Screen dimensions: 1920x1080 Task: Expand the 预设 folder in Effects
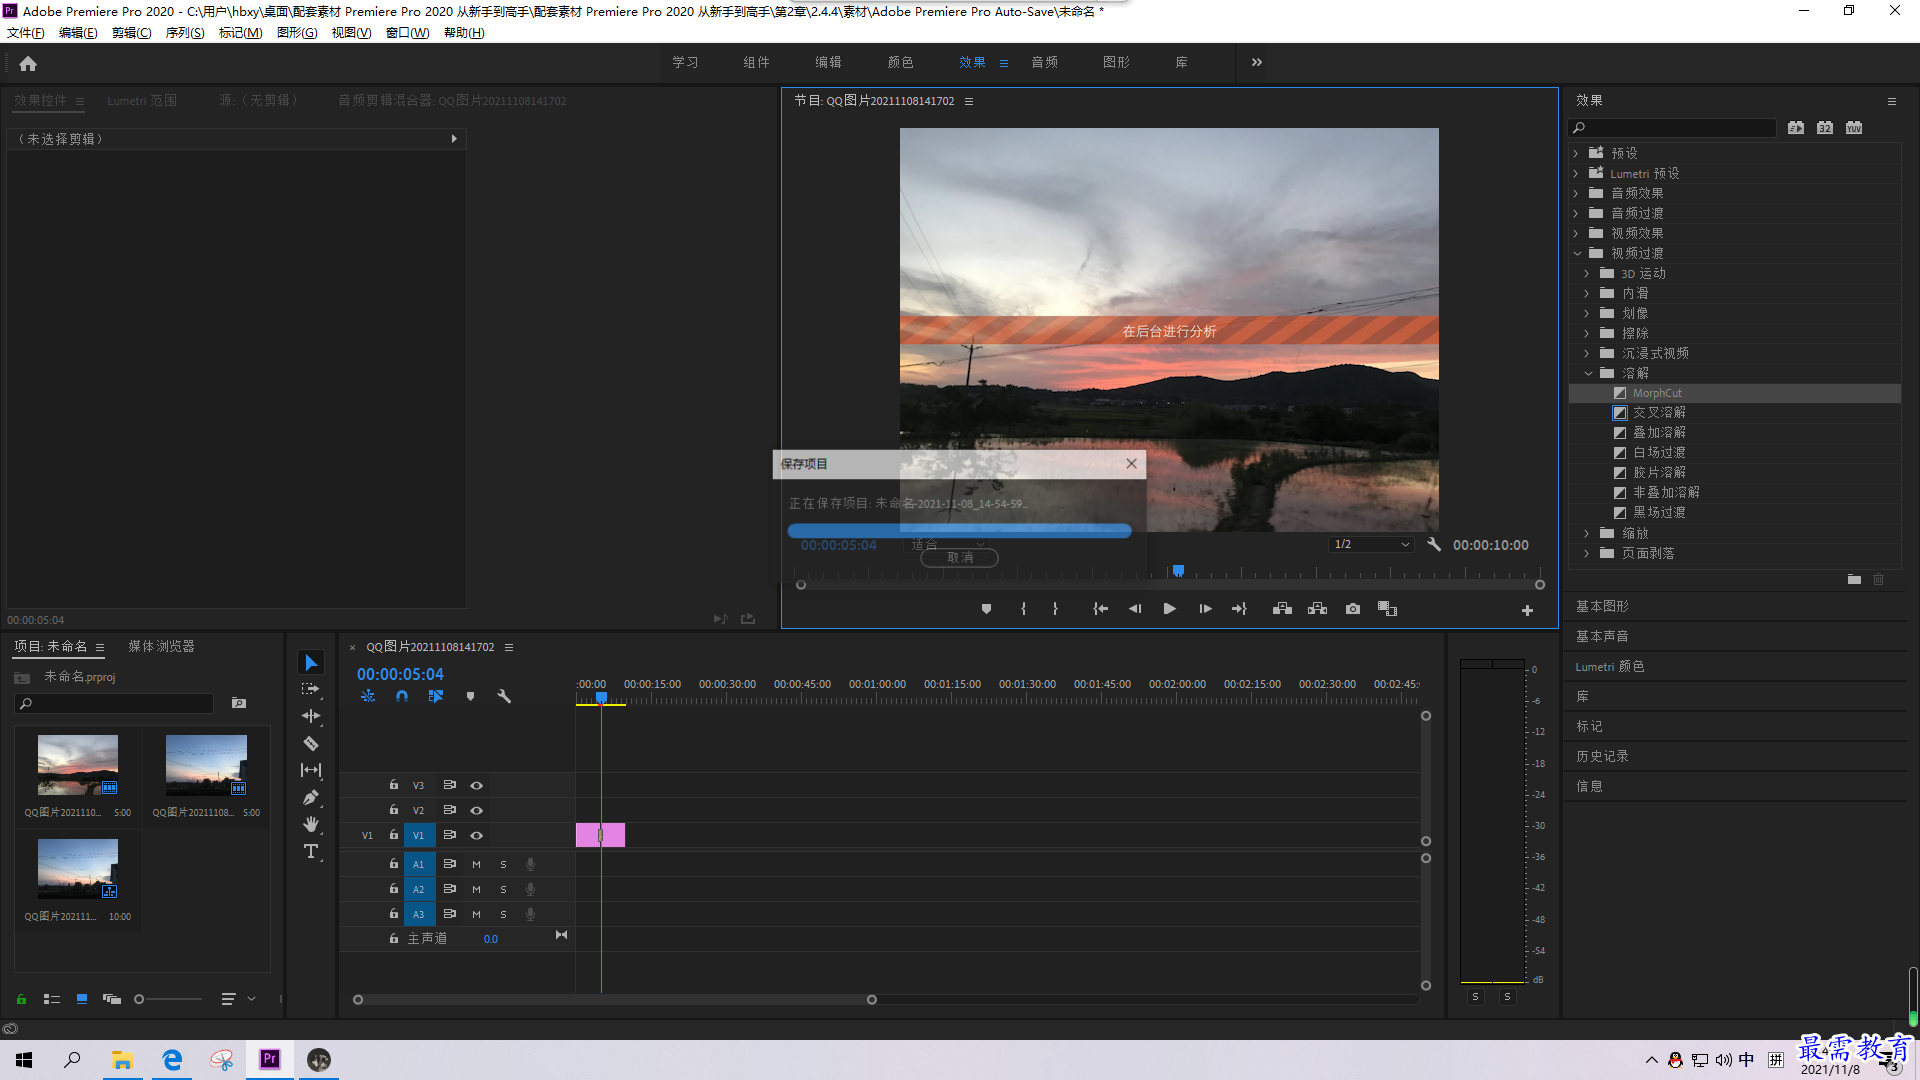[x=1576, y=153]
